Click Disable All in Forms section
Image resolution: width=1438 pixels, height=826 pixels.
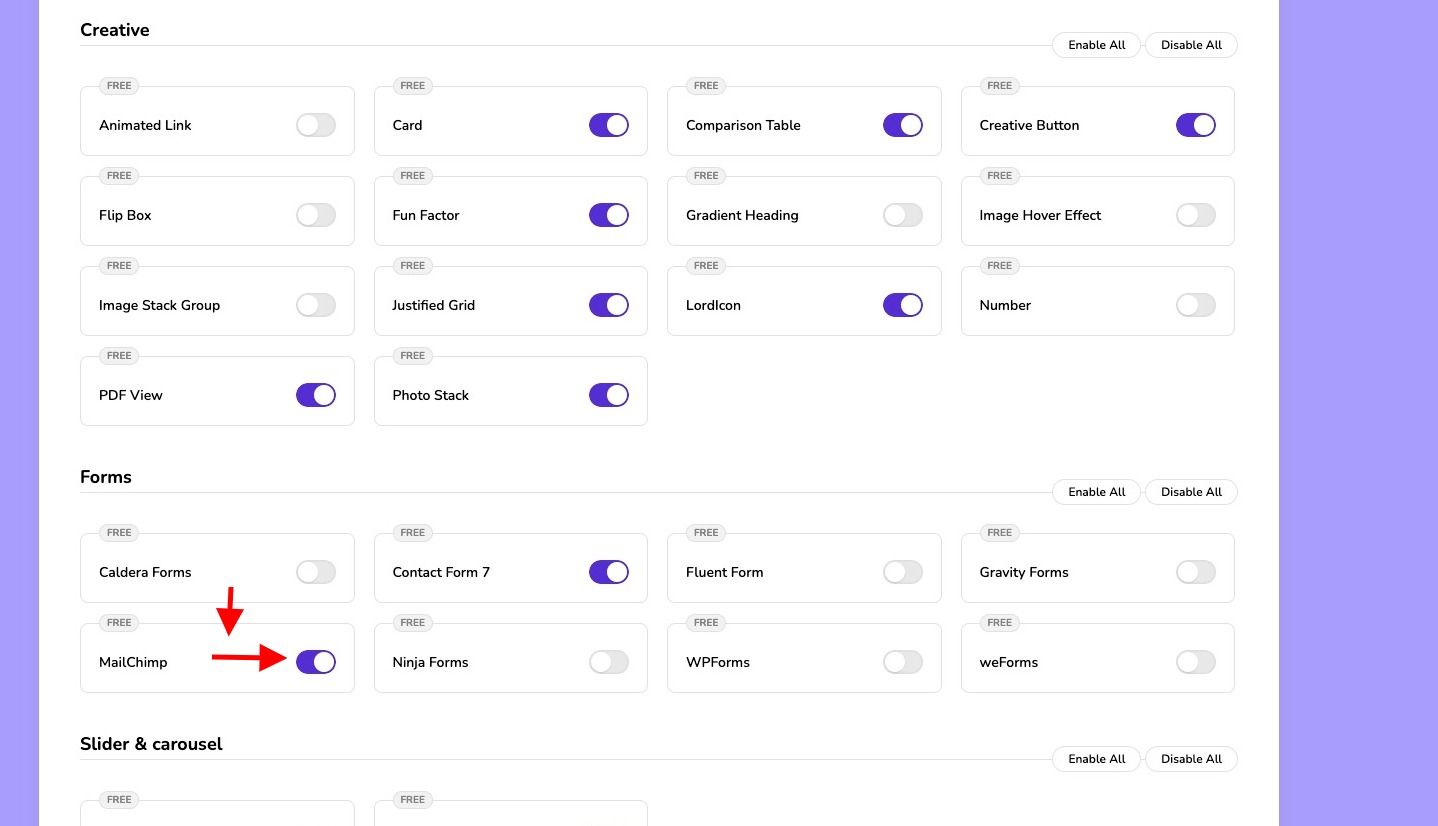[1191, 492]
